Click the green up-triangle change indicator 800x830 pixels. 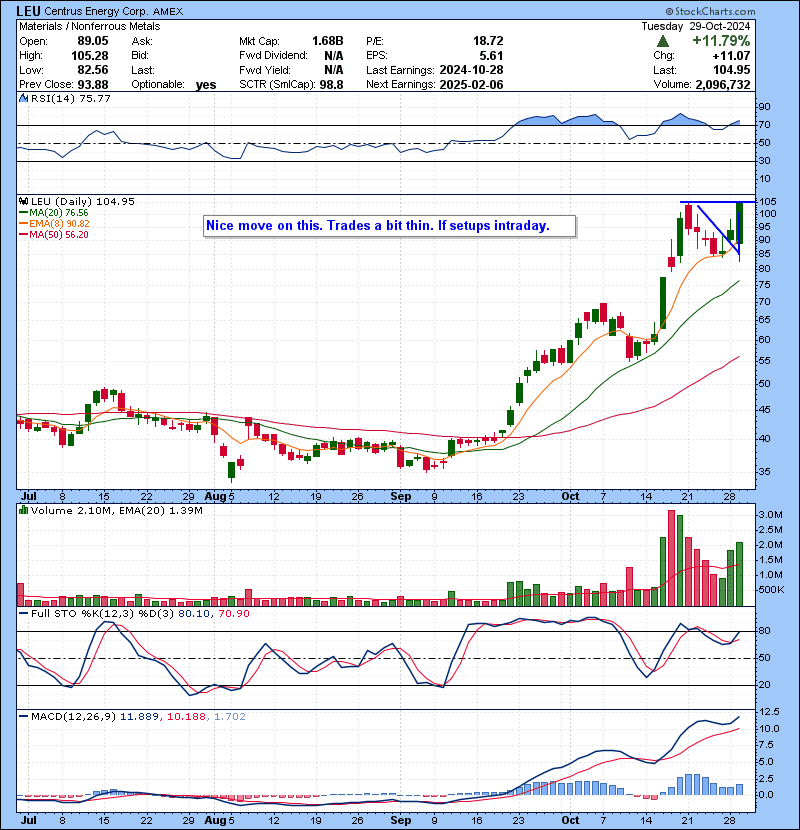pyautogui.click(x=662, y=41)
